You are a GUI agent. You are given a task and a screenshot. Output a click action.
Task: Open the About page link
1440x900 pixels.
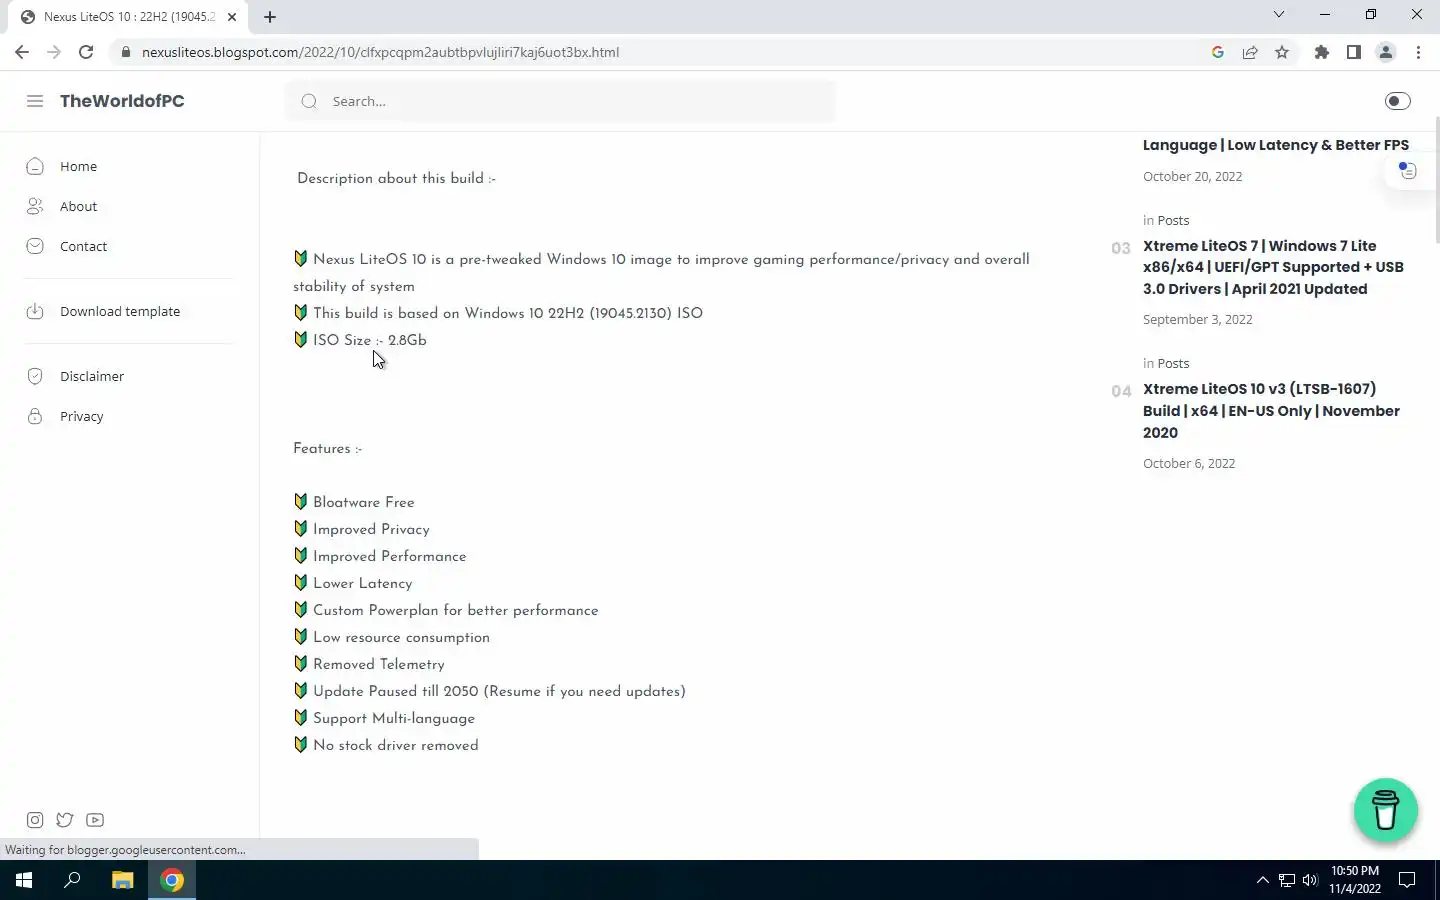(x=78, y=206)
